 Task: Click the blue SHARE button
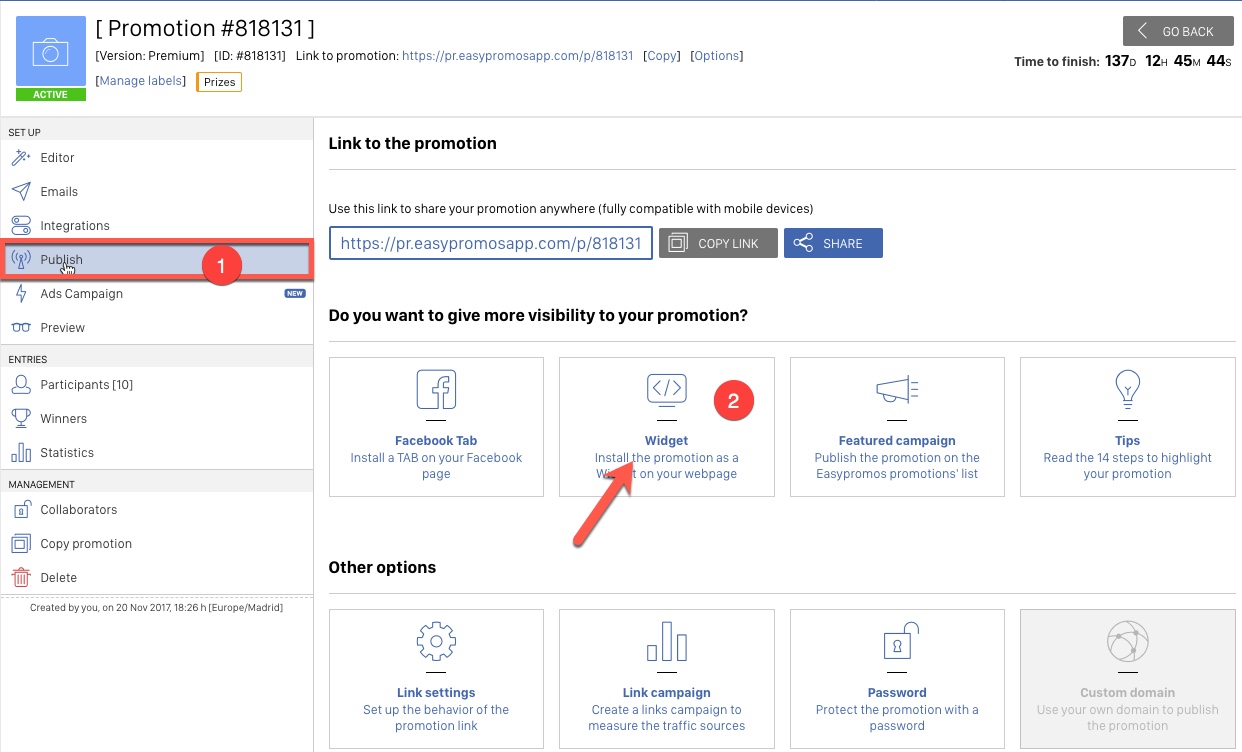click(x=833, y=243)
